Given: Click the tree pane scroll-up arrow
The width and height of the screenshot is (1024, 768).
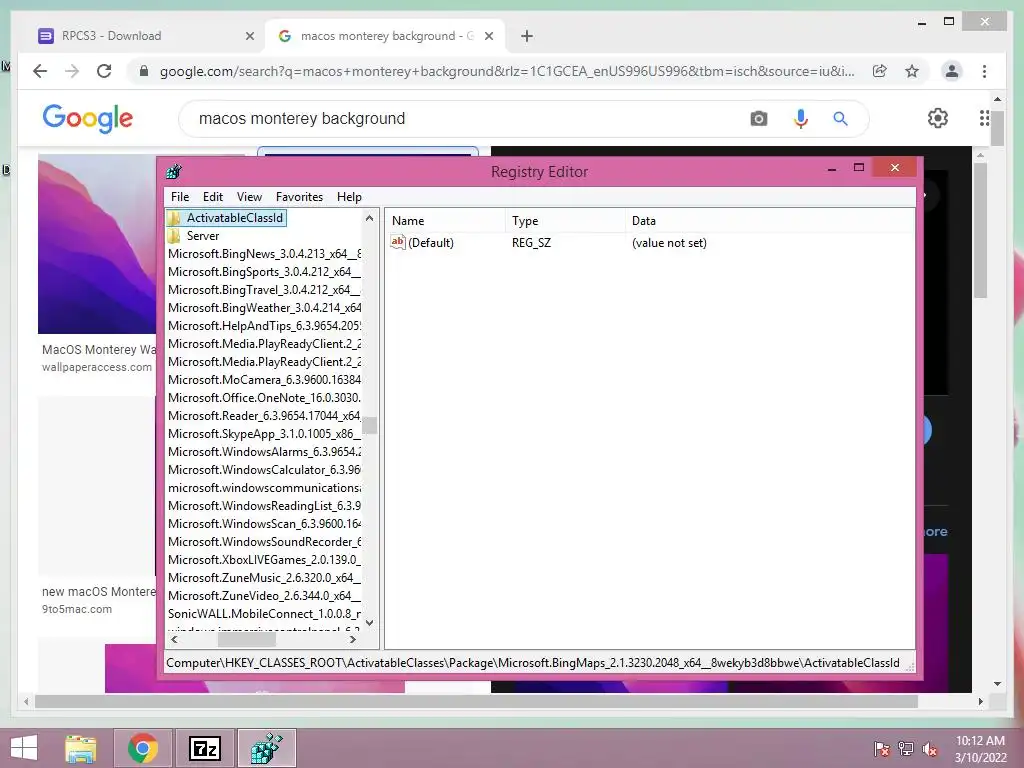Looking at the screenshot, I should point(370,218).
